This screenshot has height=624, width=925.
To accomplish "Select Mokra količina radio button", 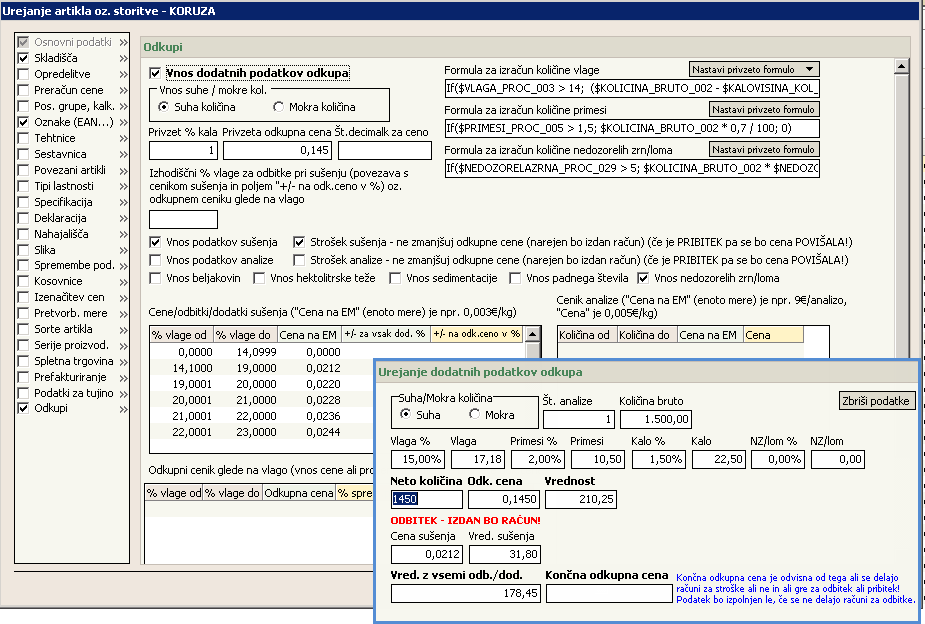I will pyautogui.click(x=278, y=107).
